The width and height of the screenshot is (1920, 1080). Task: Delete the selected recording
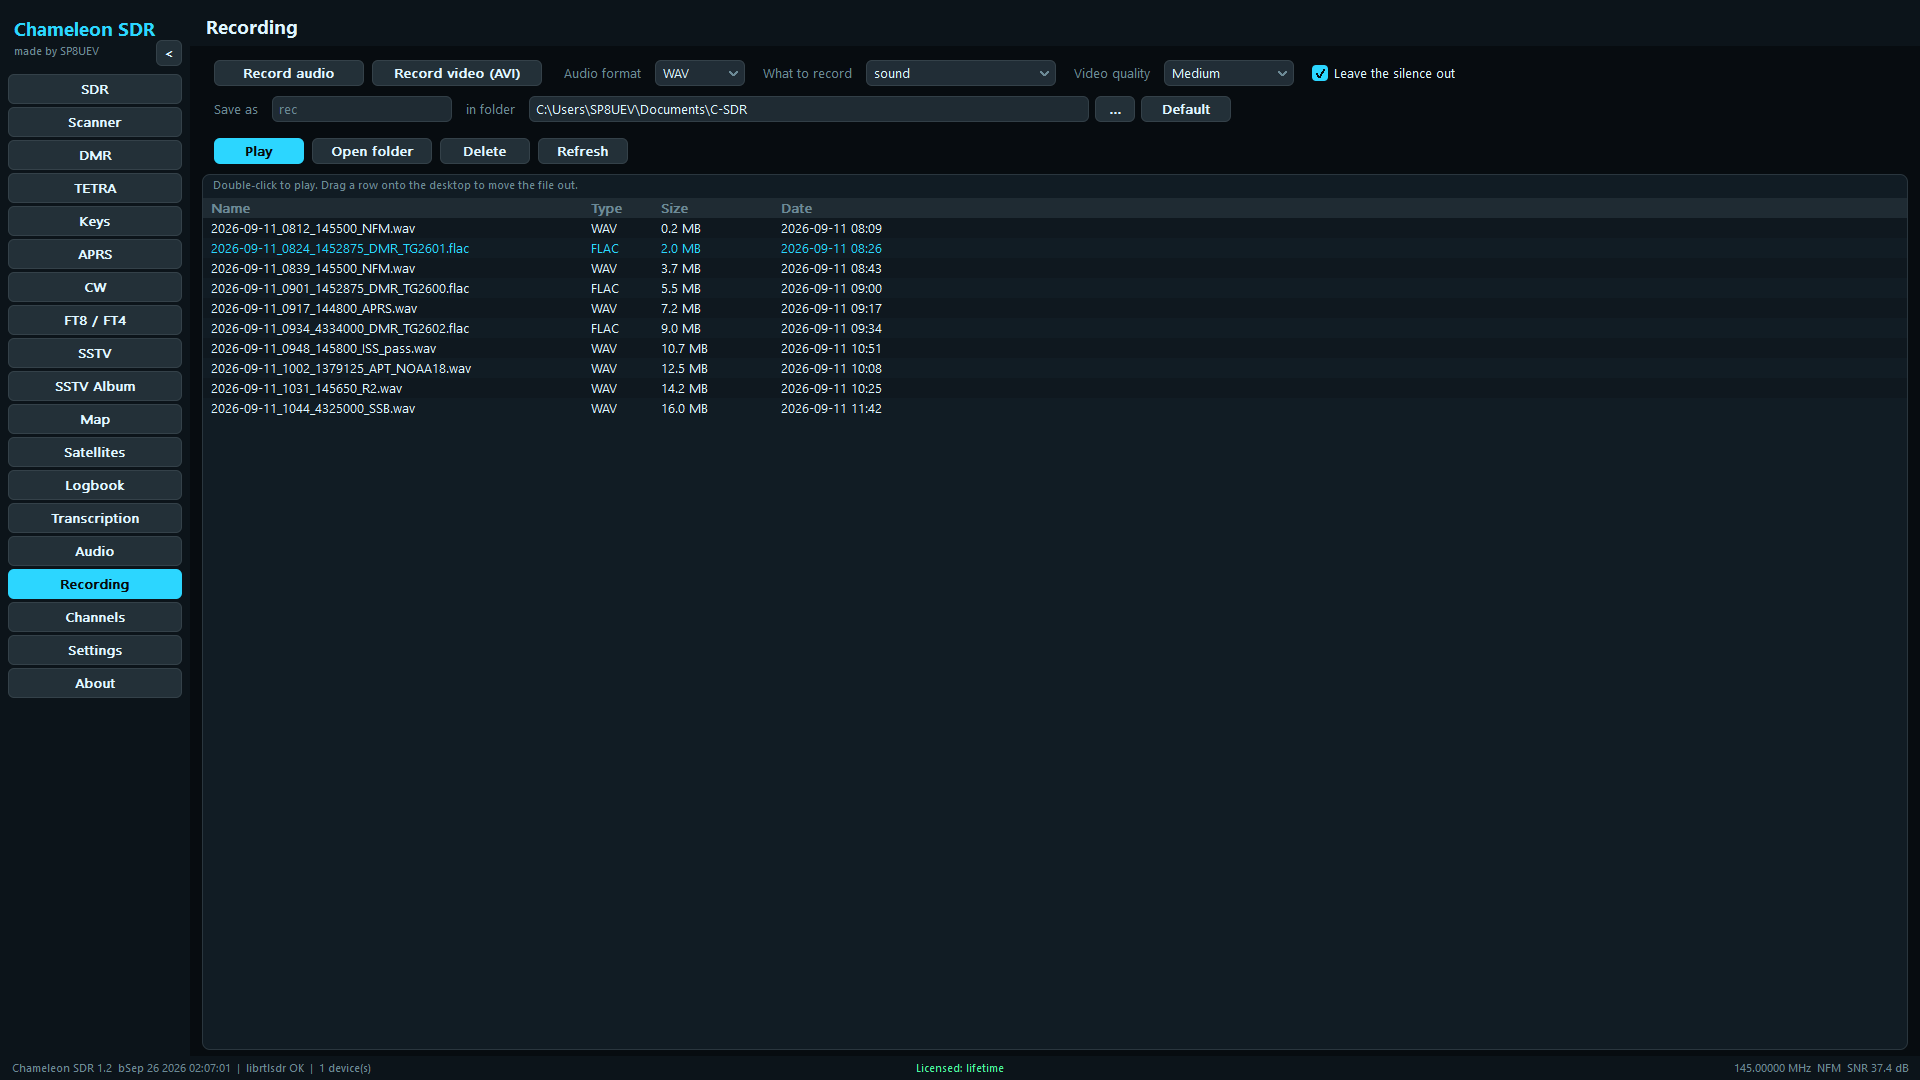point(484,152)
